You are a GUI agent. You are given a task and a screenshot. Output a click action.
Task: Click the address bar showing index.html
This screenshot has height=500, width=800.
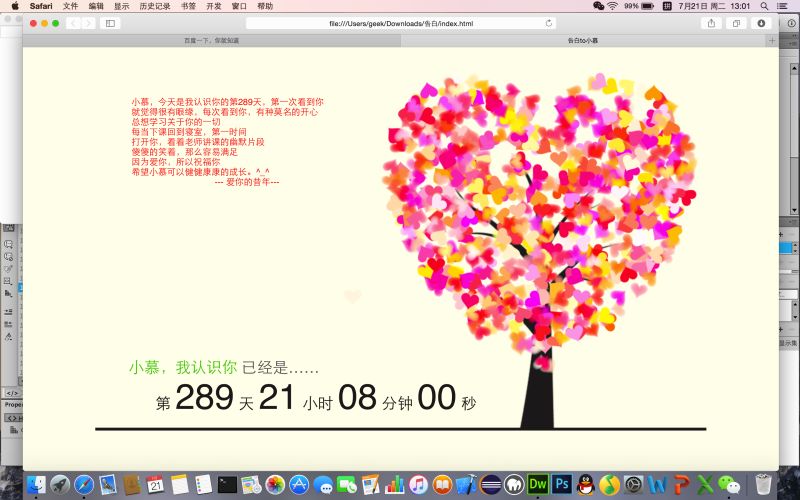pos(401,23)
